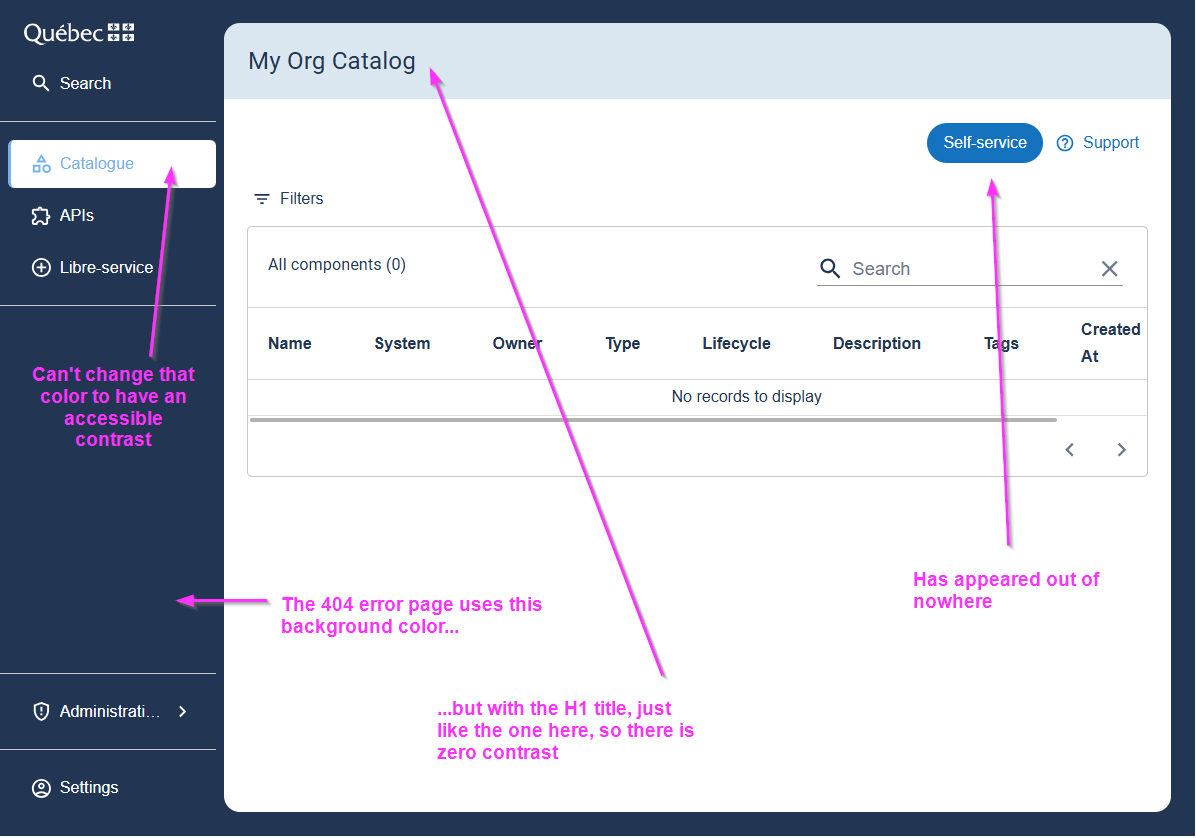Click the Québec logo
The width and height of the screenshot is (1196, 838).
coord(79,33)
